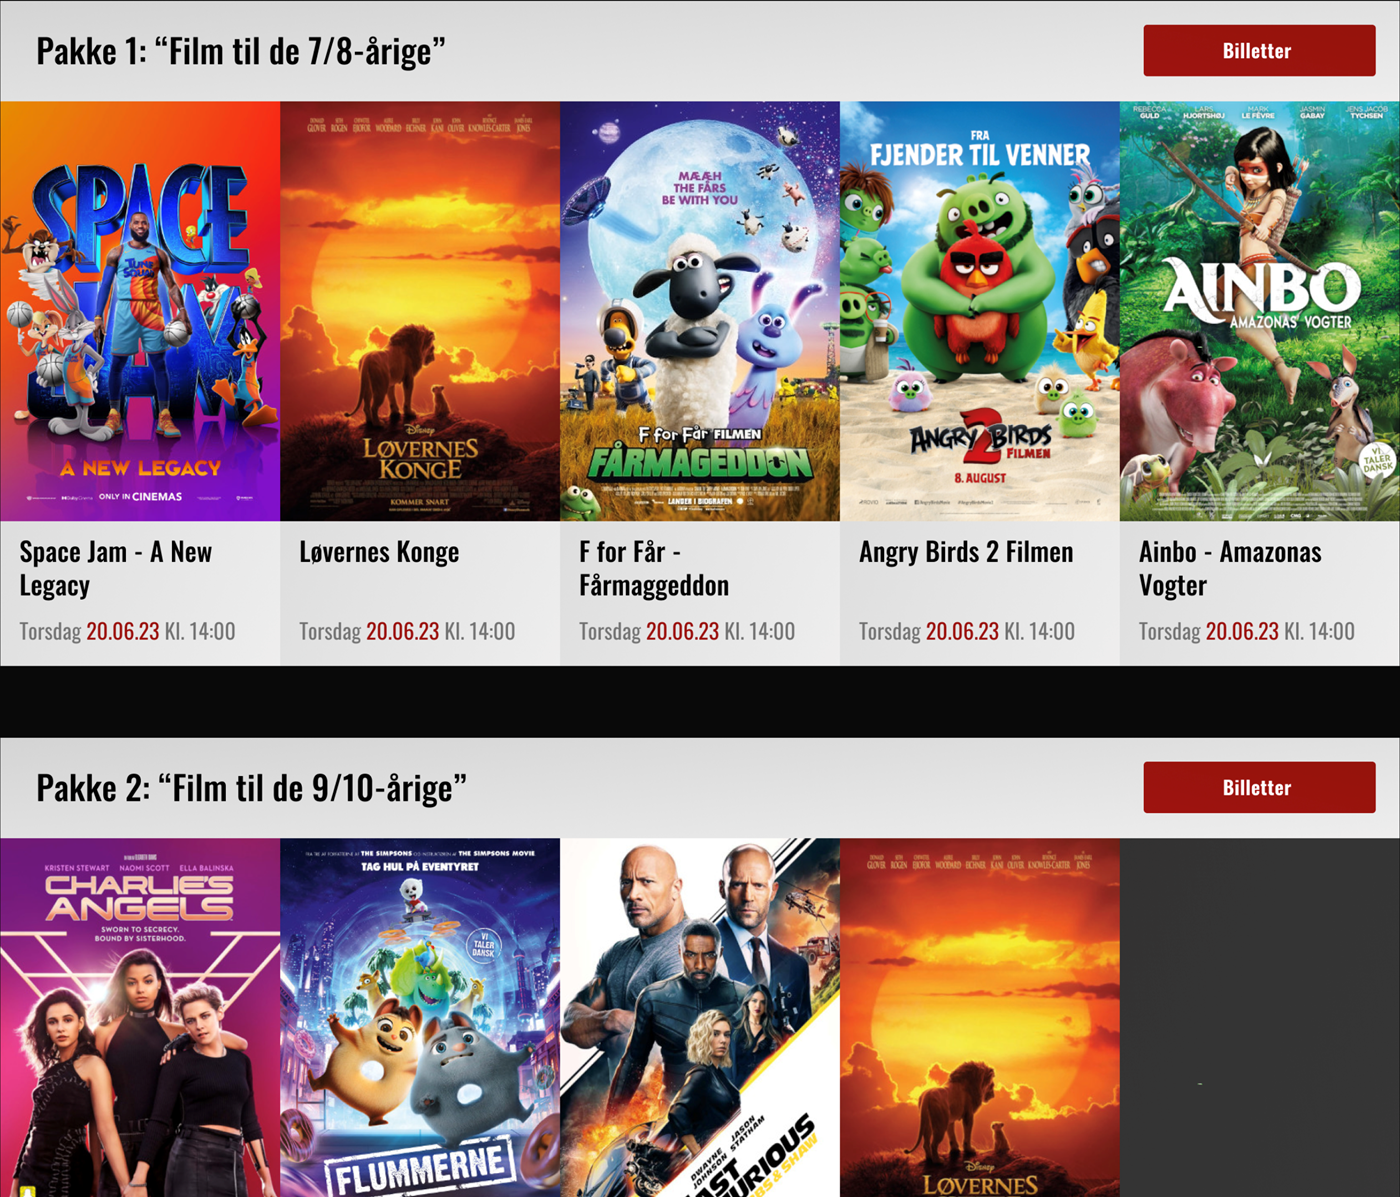Click Billetter button for Pakke 1
This screenshot has width=1400, height=1197.
(1259, 51)
